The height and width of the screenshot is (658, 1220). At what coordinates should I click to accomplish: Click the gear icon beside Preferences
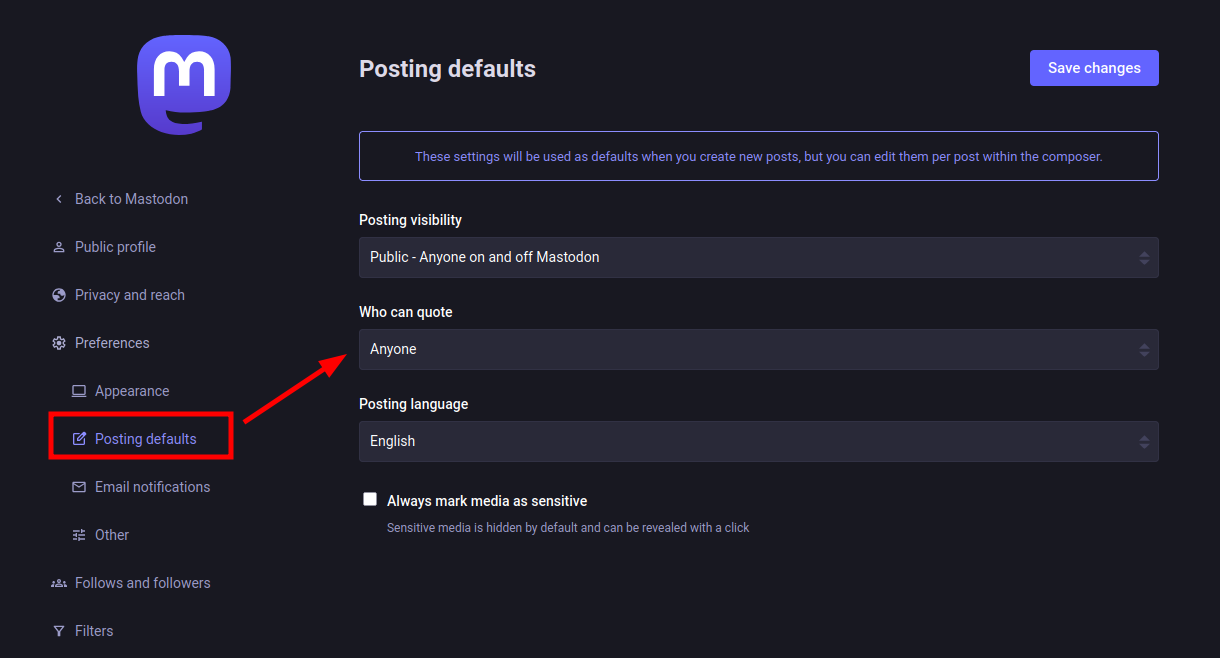click(x=59, y=343)
